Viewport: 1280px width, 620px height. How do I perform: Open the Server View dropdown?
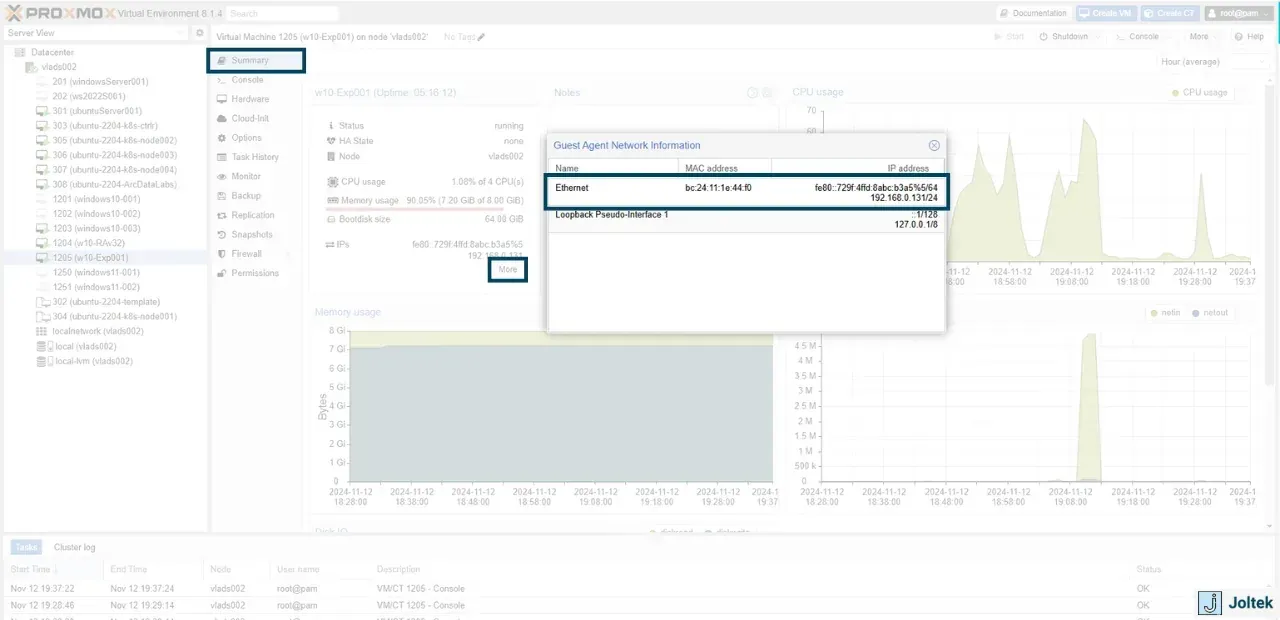coord(95,33)
